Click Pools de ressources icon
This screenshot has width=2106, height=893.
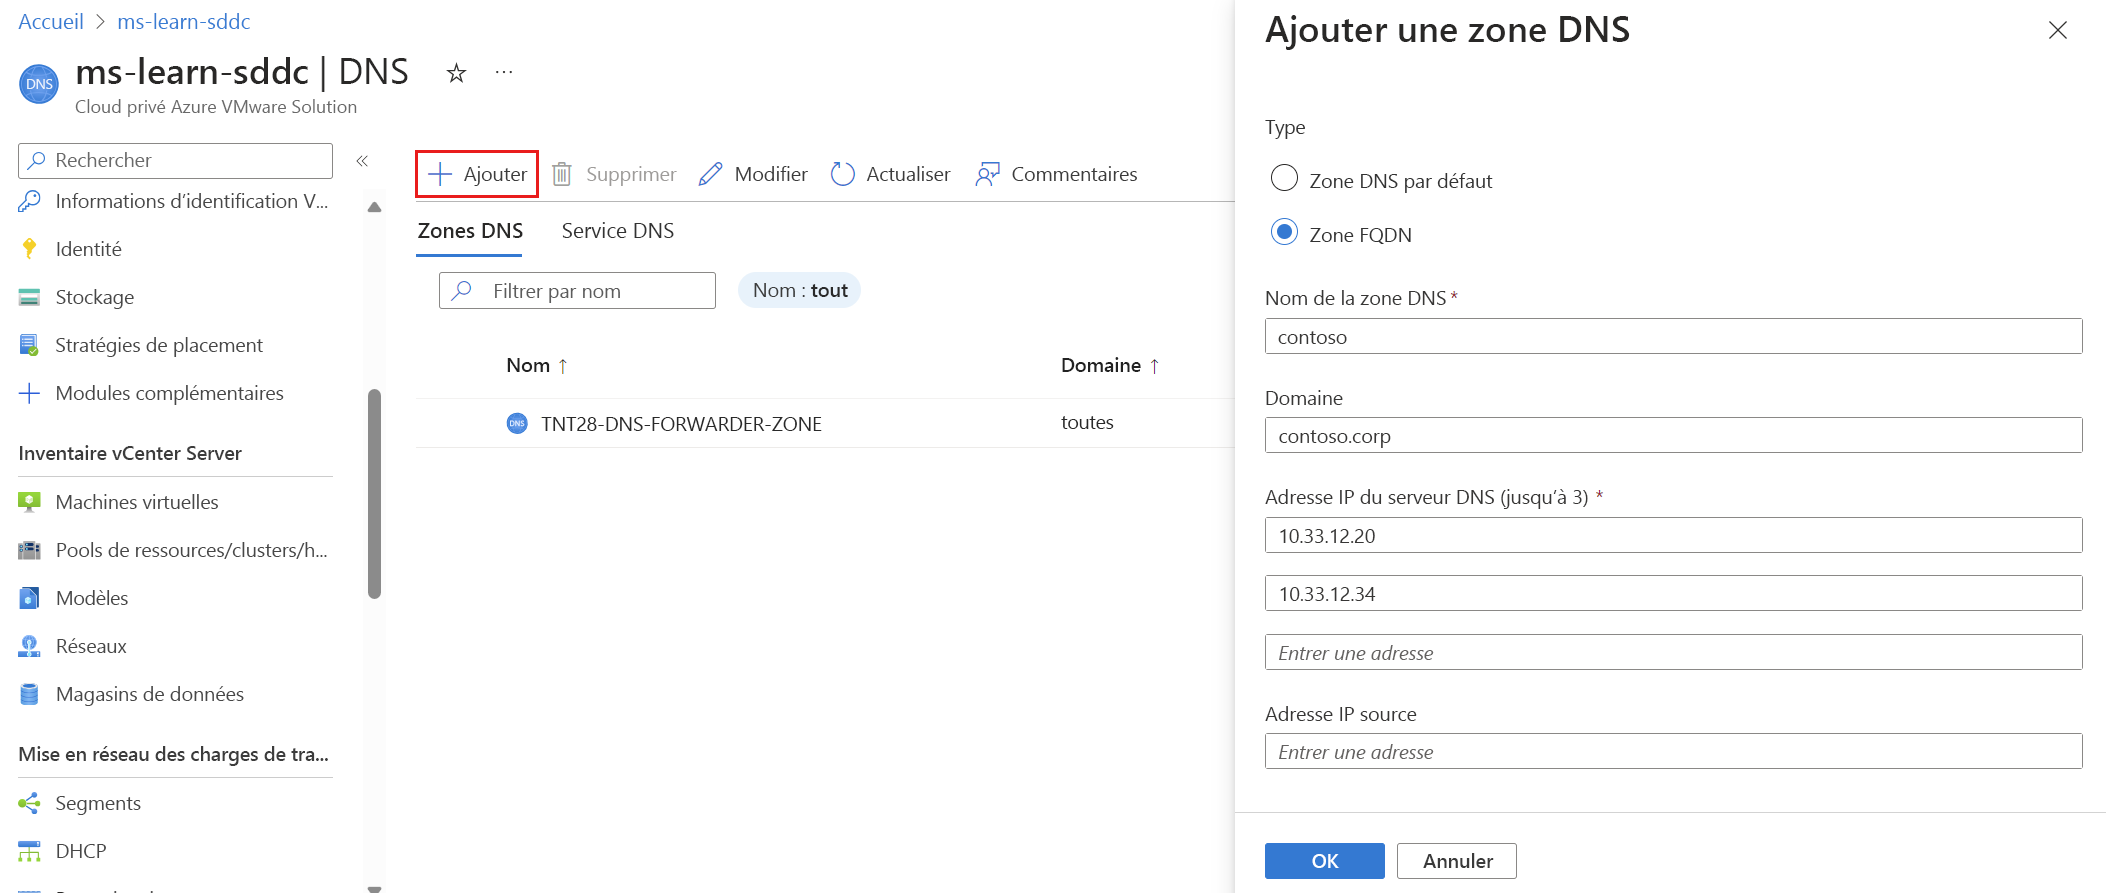30,550
